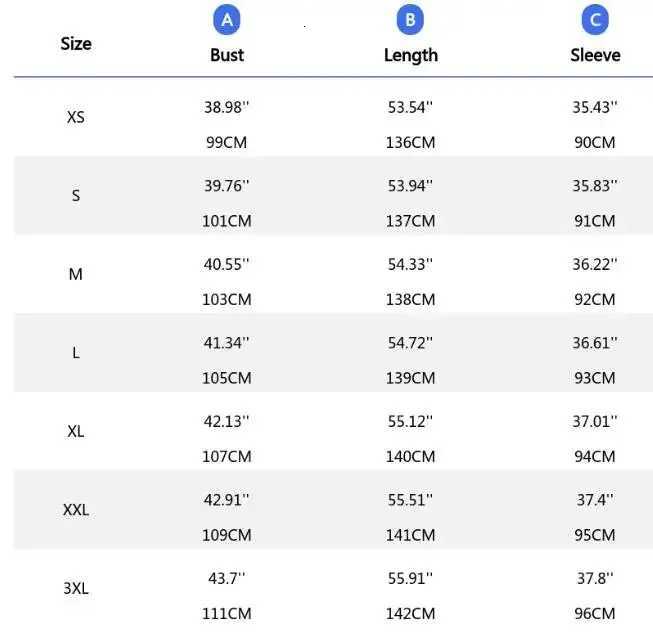Click the 38.98'' bust value

coord(227,107)
